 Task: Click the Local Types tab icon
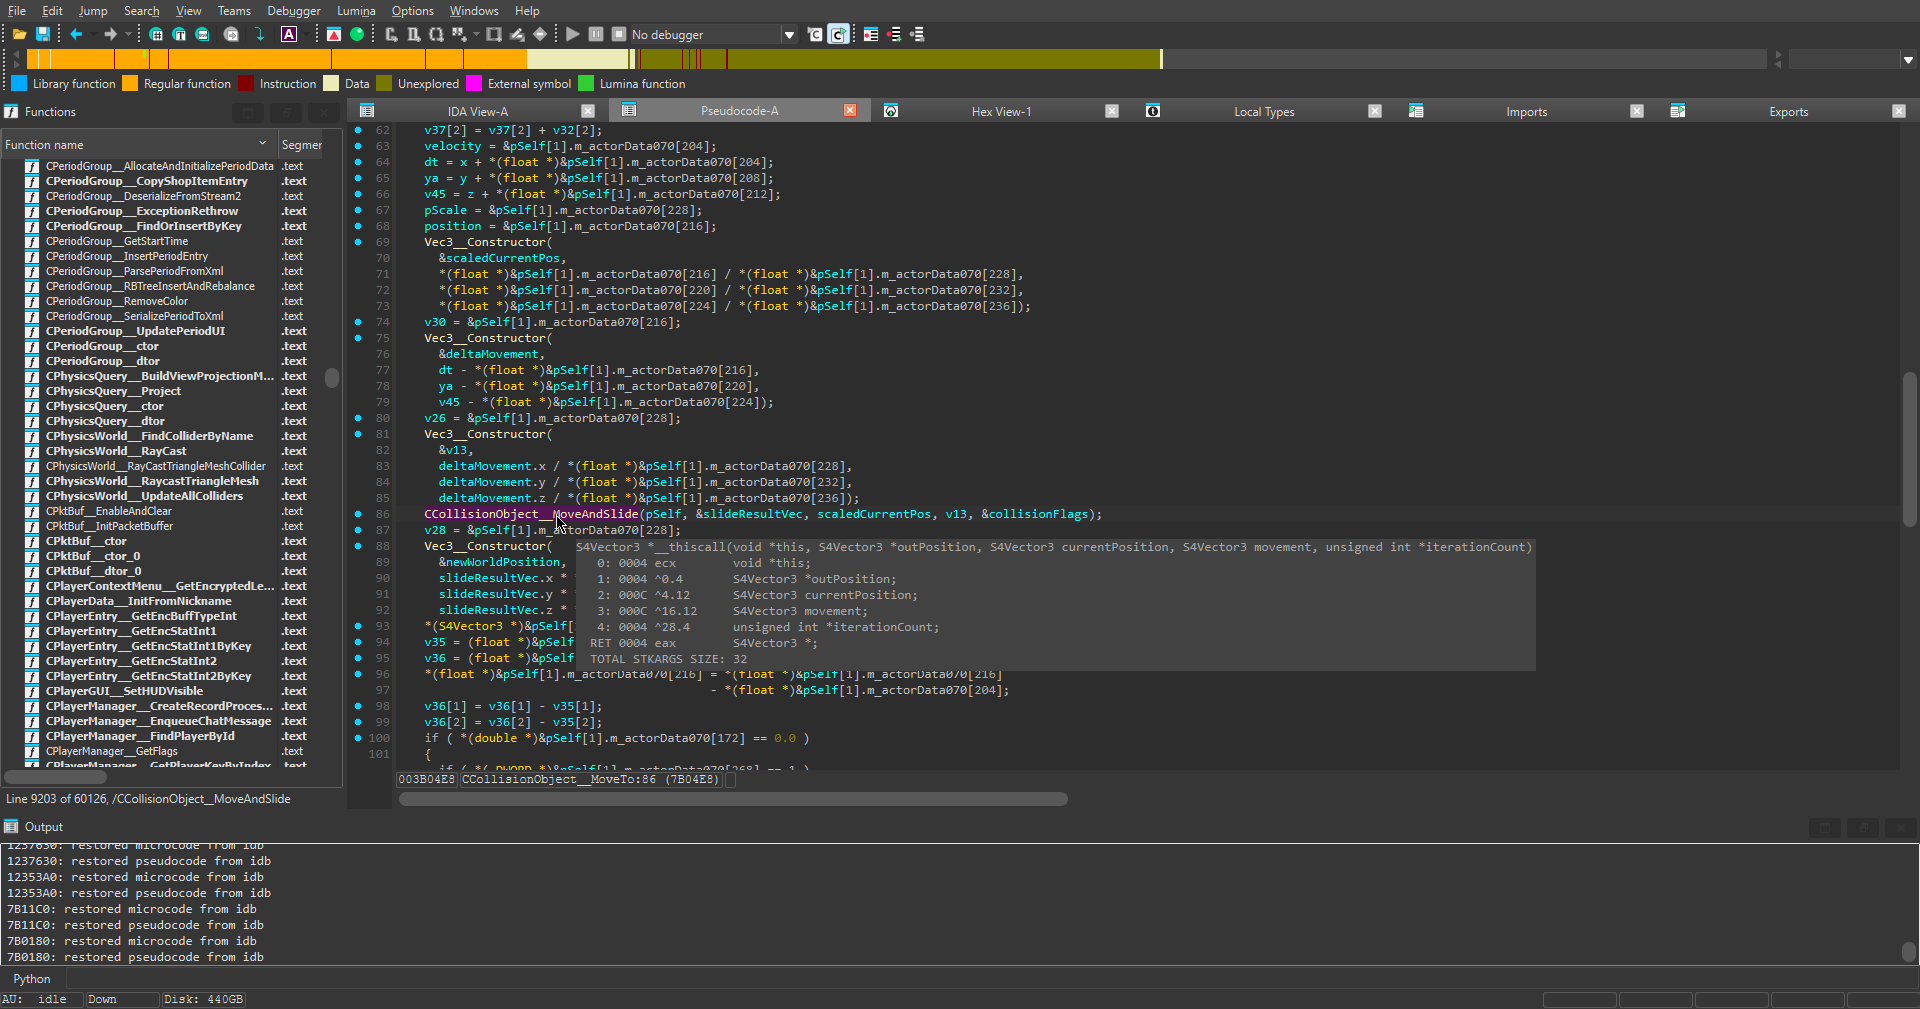[x=1153, y=111]
